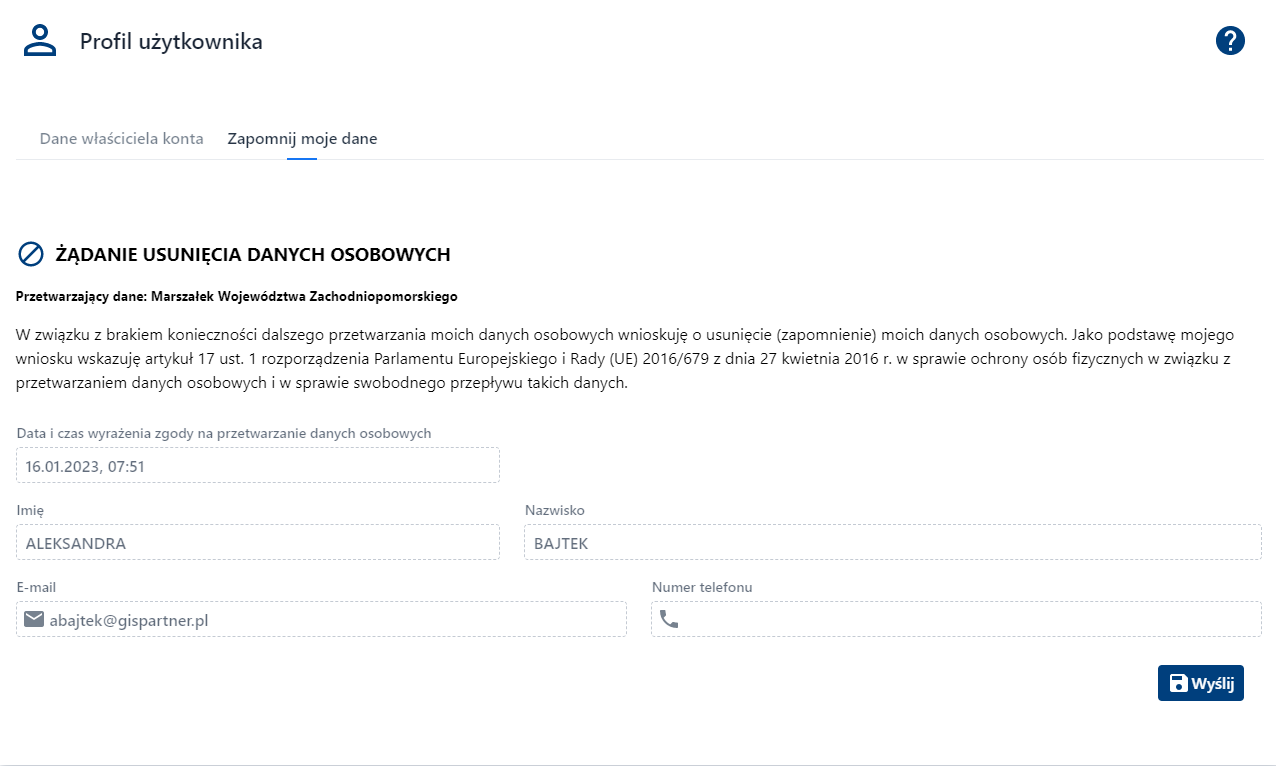Viewport: 1276px width, 766px height.
Task: Click the phone handset icon
Action: [x=669, y=620]
